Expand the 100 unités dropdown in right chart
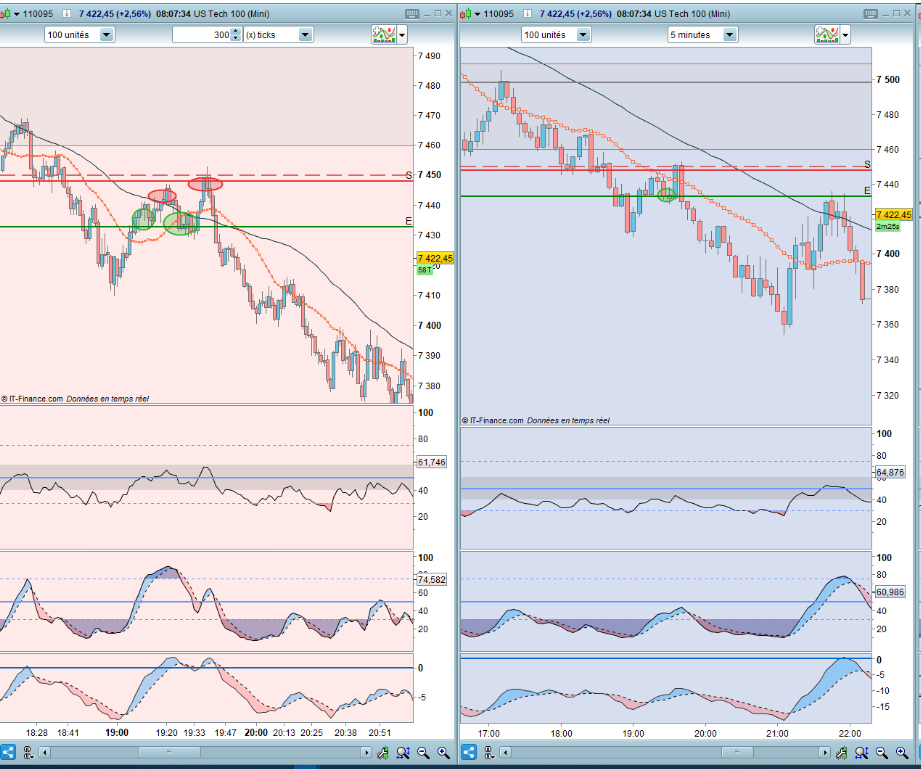The image size is (921, 769). 583,35
